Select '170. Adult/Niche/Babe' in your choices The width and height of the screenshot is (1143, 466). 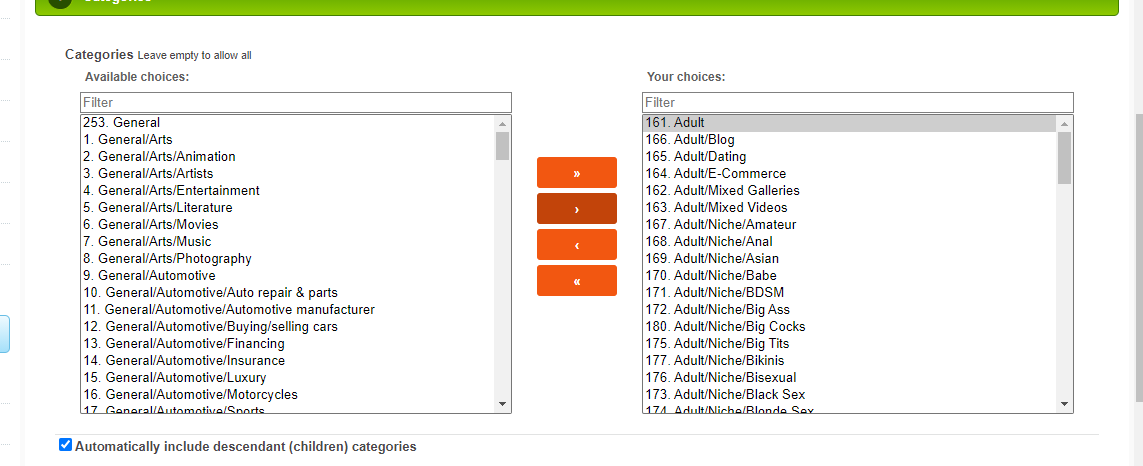coord(850,276)
